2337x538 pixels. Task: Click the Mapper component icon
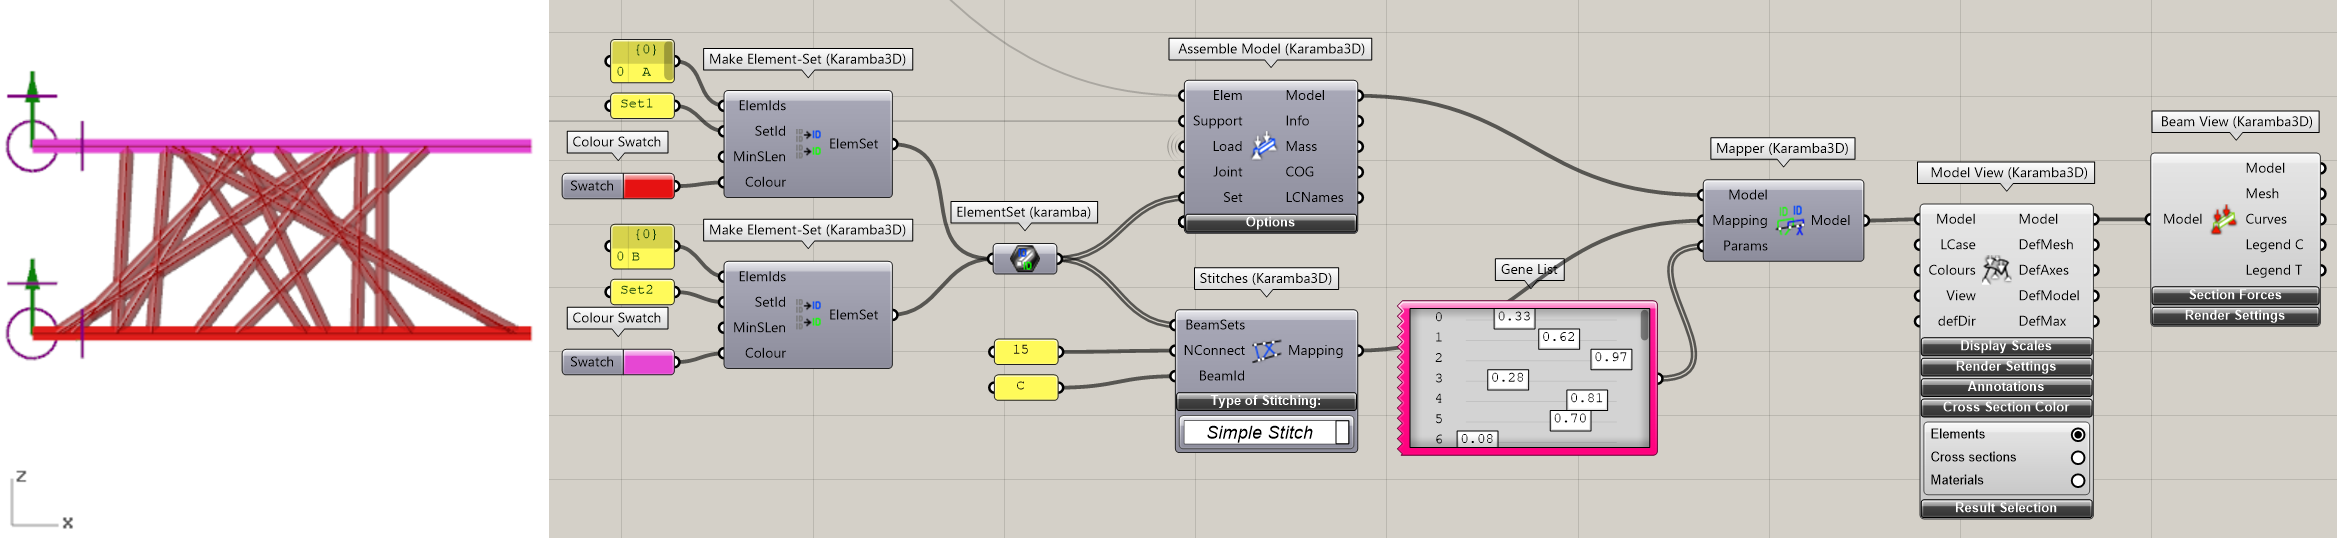(1789, 220)
